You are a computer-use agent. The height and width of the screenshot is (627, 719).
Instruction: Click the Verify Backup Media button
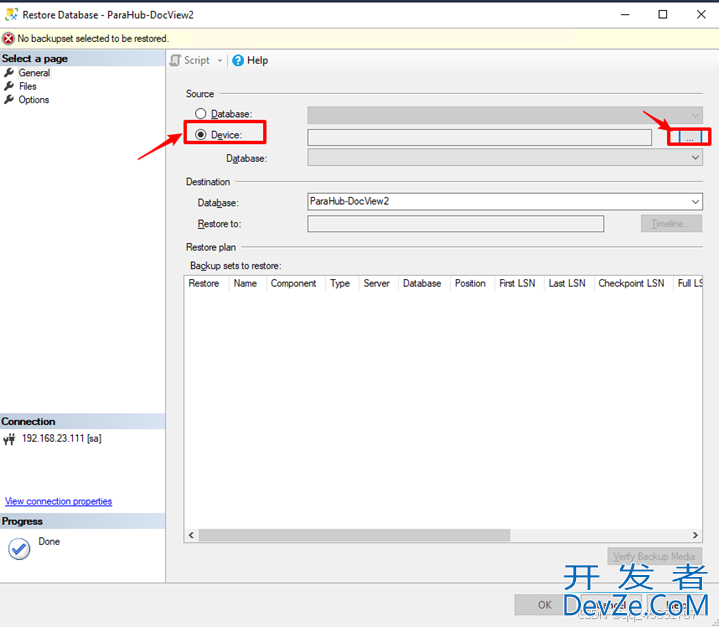[x=654, y=556]
